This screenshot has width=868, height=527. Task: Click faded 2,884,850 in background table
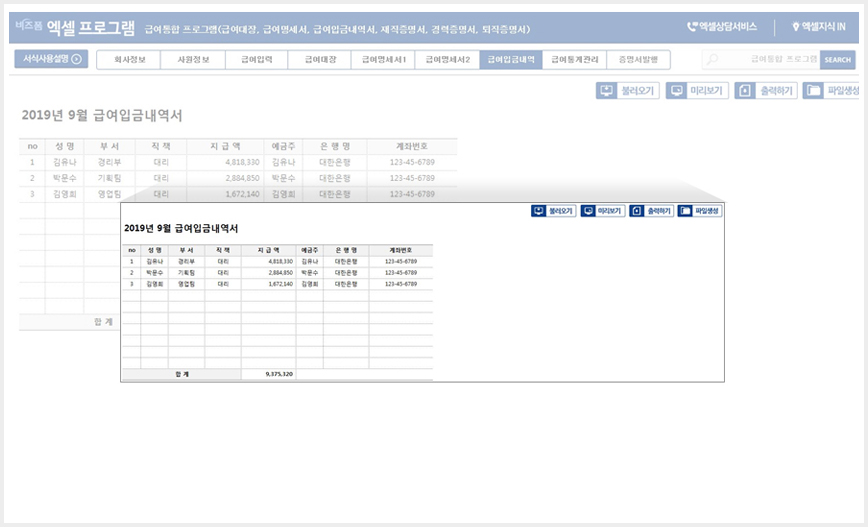click(242, 178)
